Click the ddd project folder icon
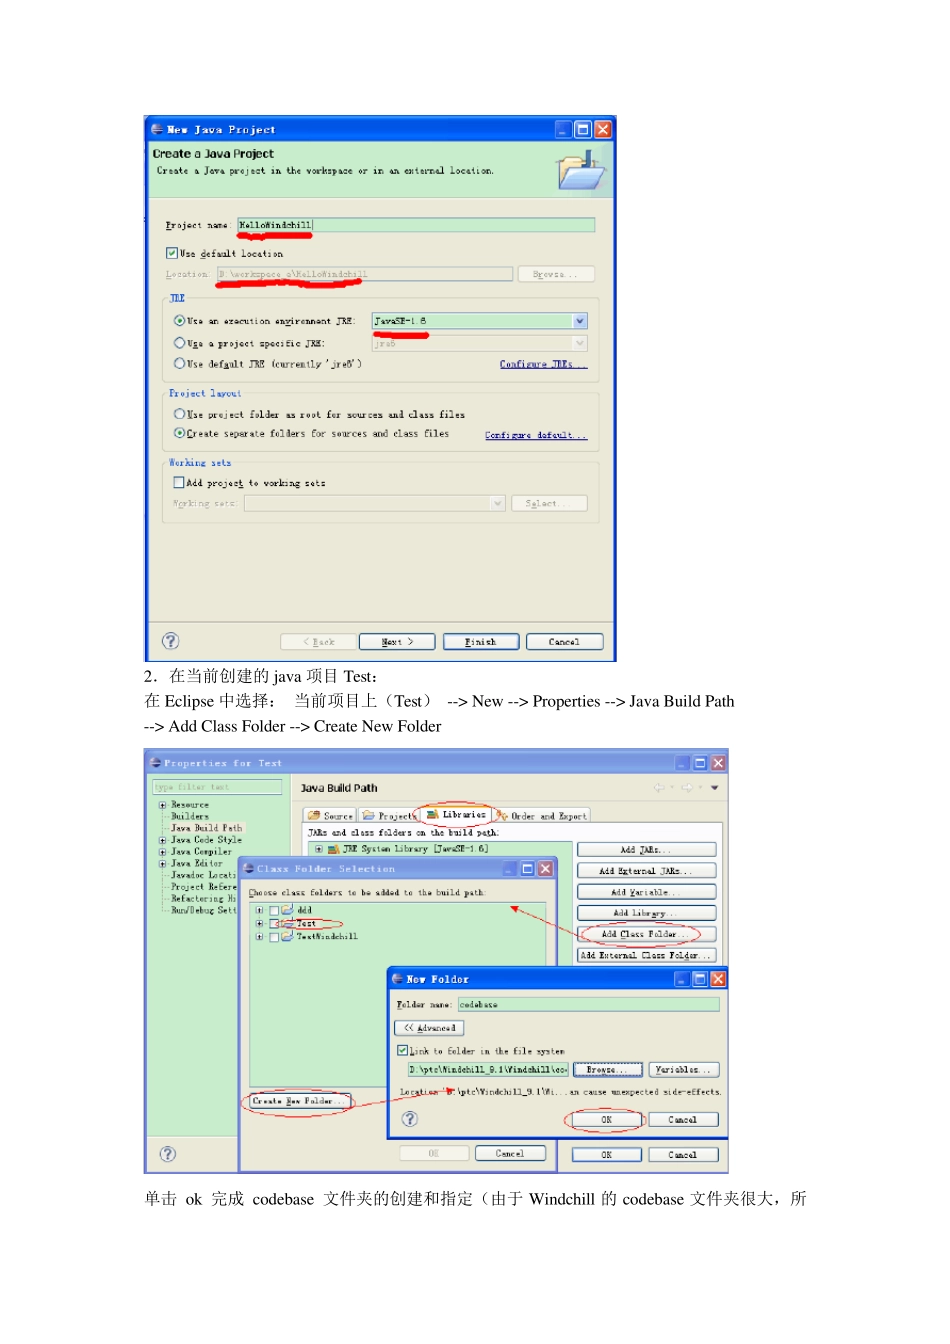Screen dimensions: 950x1344 [x=288, y=910]
